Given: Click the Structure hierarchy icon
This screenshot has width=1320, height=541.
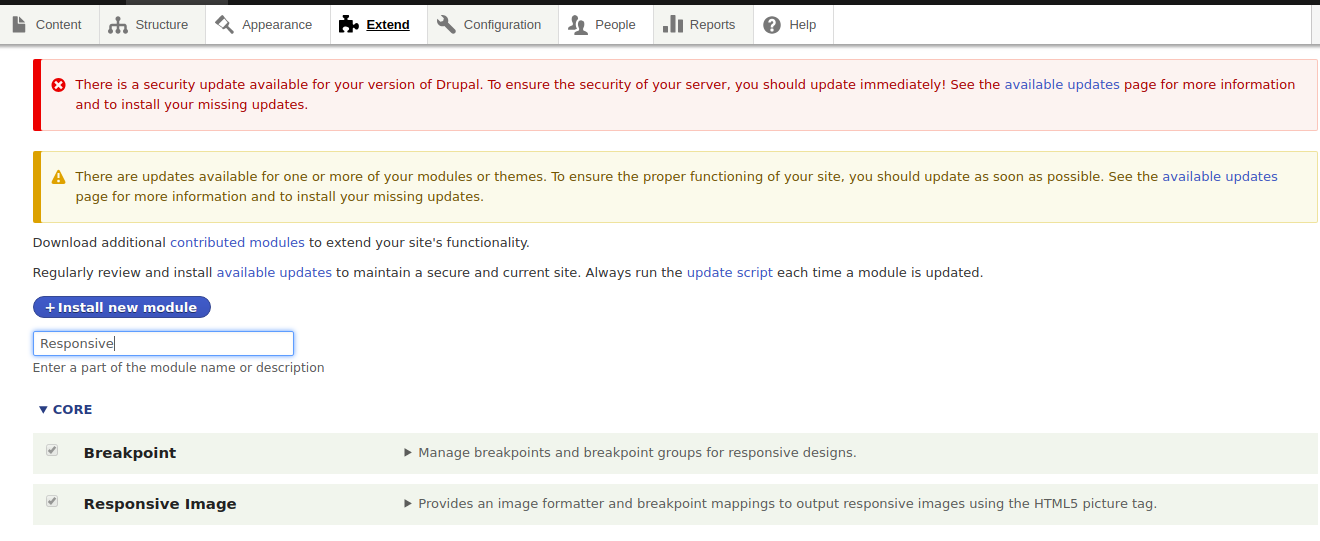Looking at the screenshot, I should (118, 25).
